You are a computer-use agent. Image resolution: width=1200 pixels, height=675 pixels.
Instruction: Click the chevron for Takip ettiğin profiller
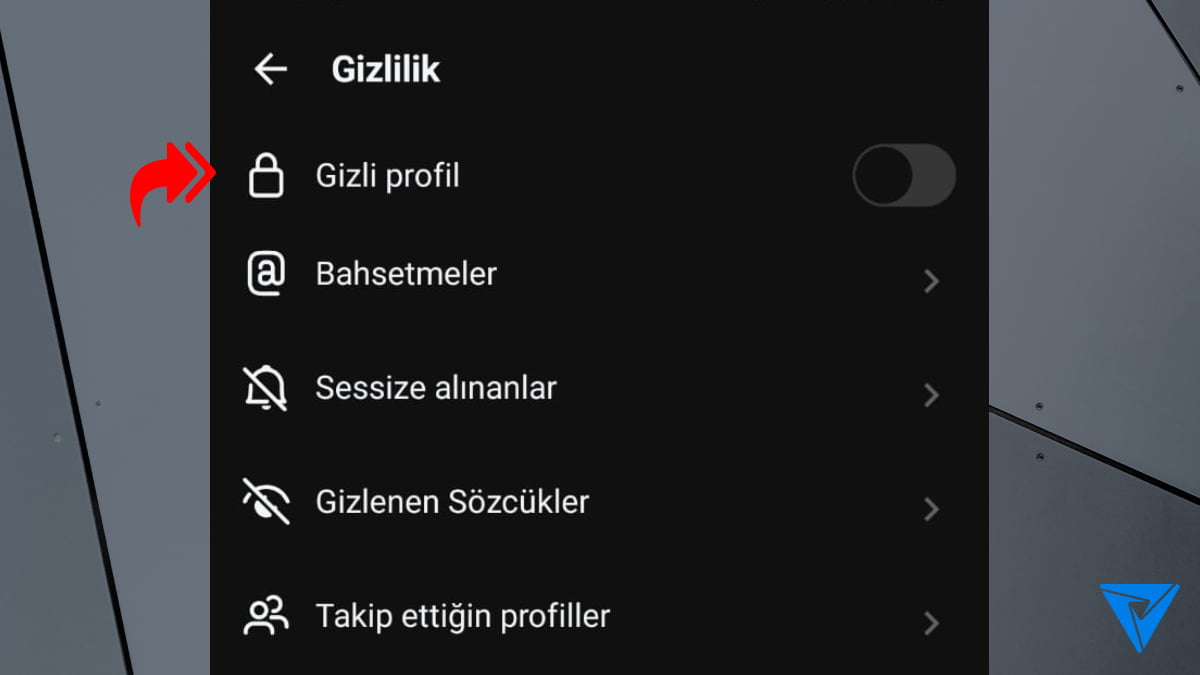click(930, 623)
